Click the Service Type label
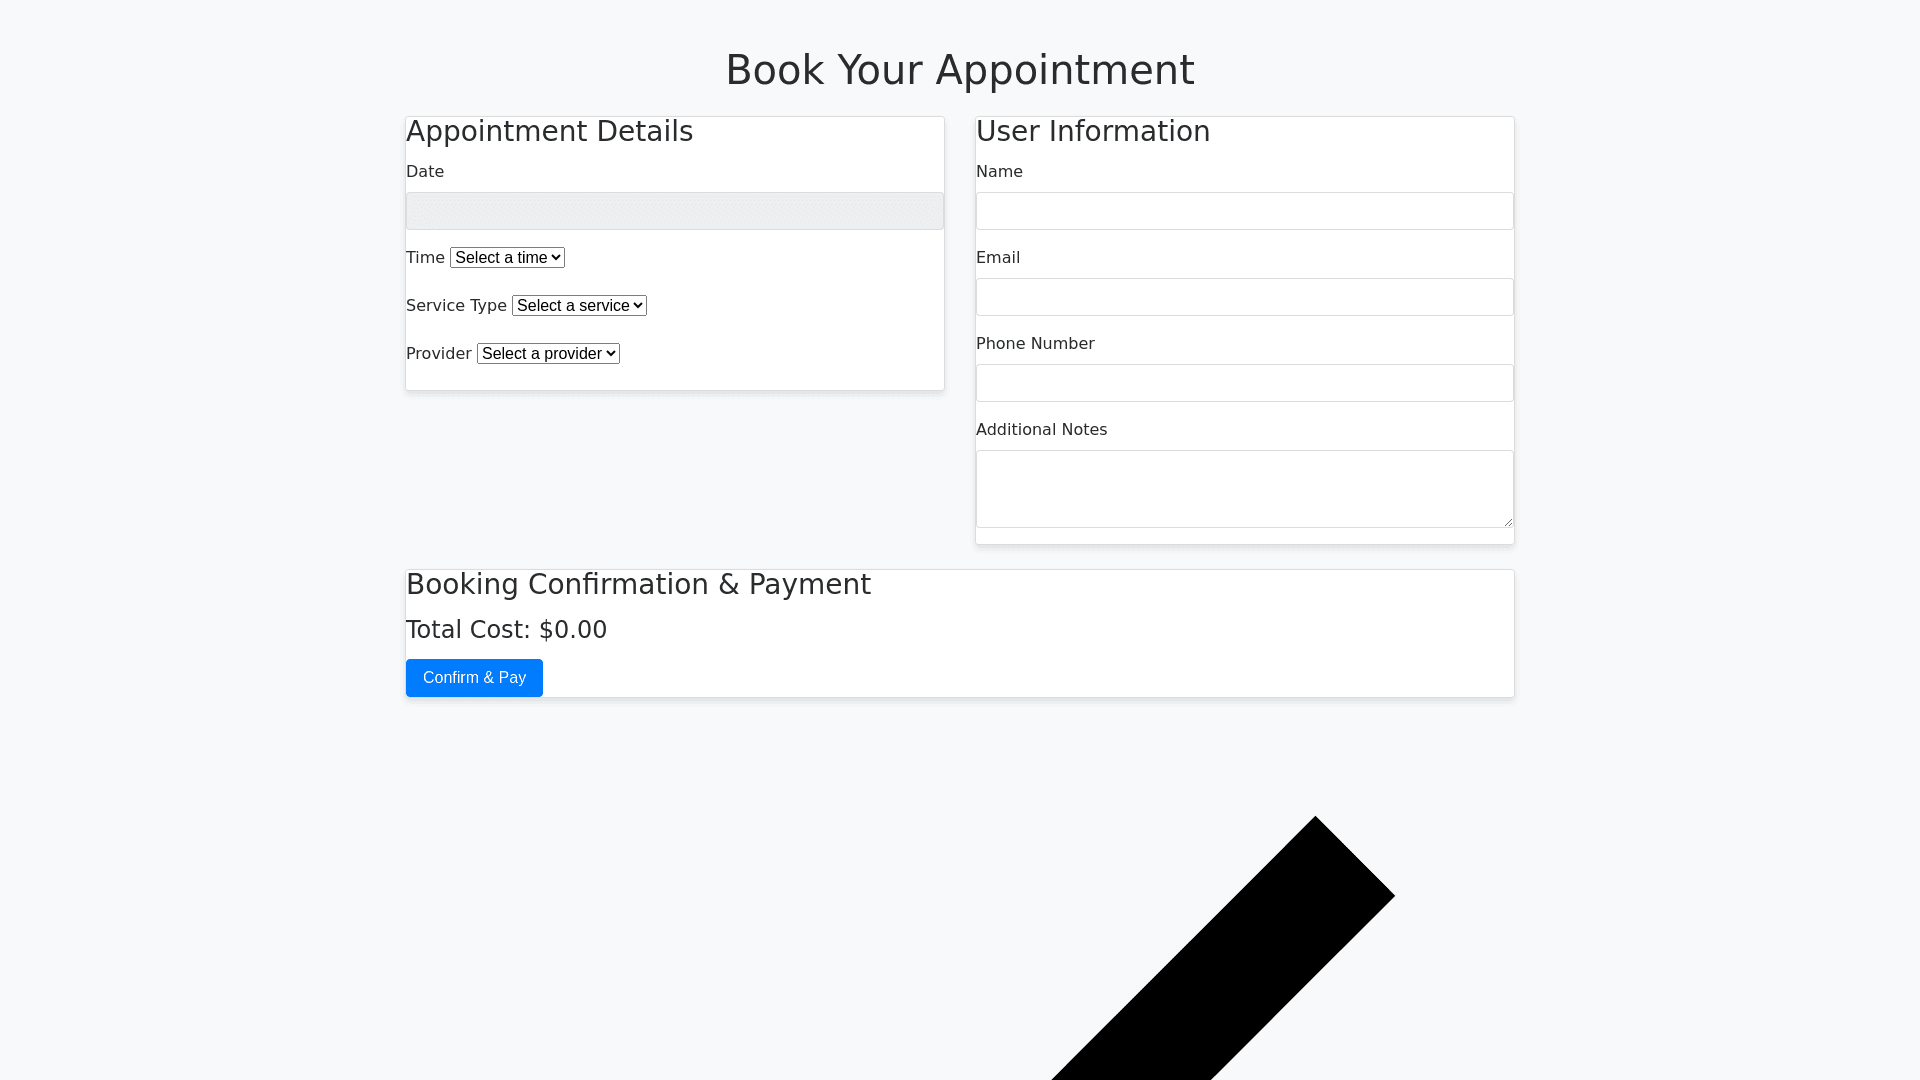This screenshot has height=1080, width=1920. [456, 306]
